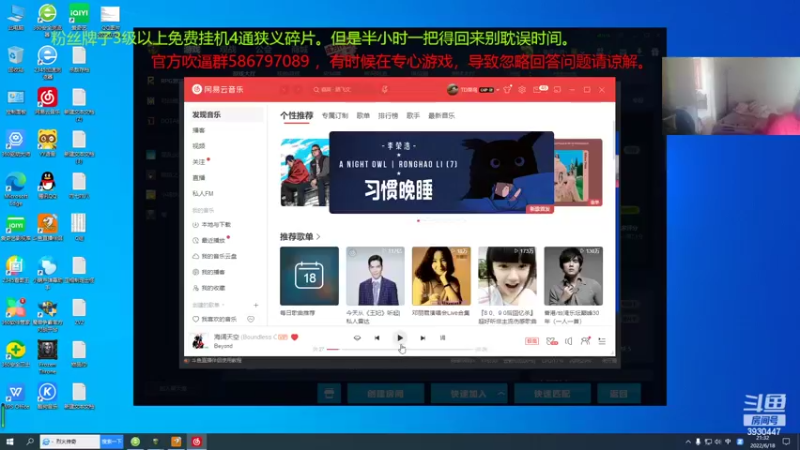
Task: Open the QQ penguin desktop icon
Action: pos(47,185)
